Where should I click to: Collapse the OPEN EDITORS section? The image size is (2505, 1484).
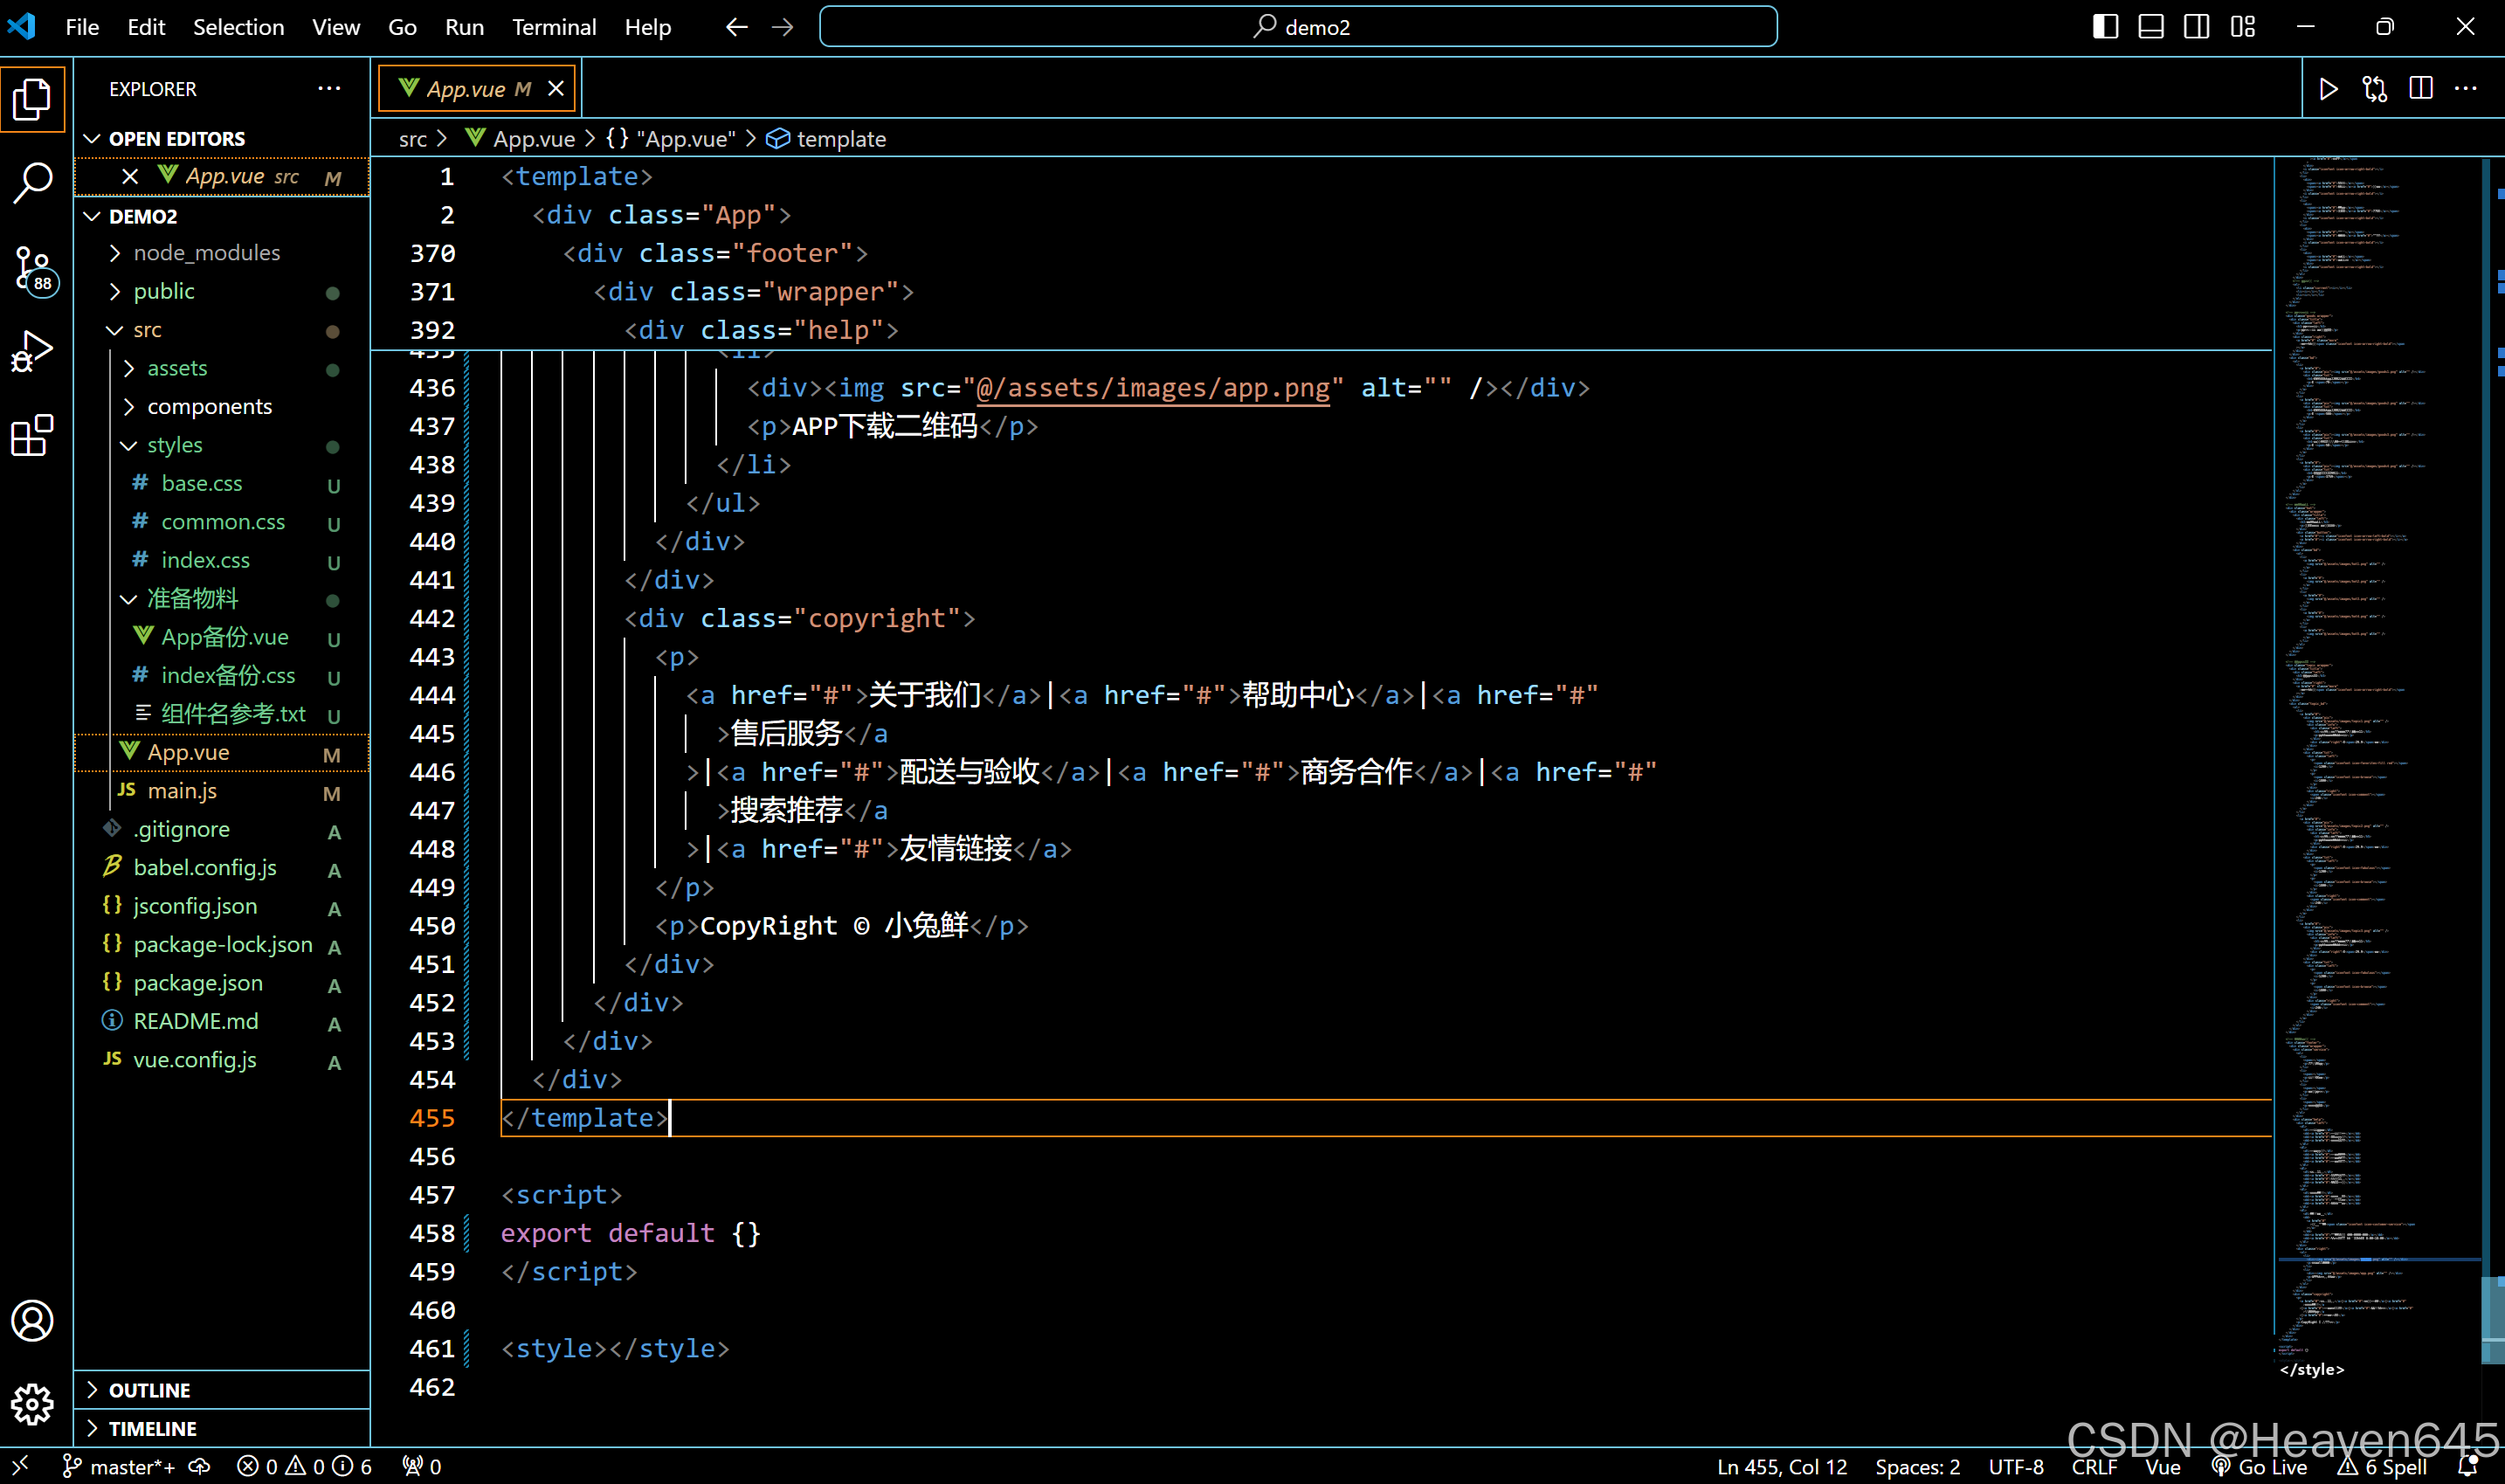[x=221, y=138]
